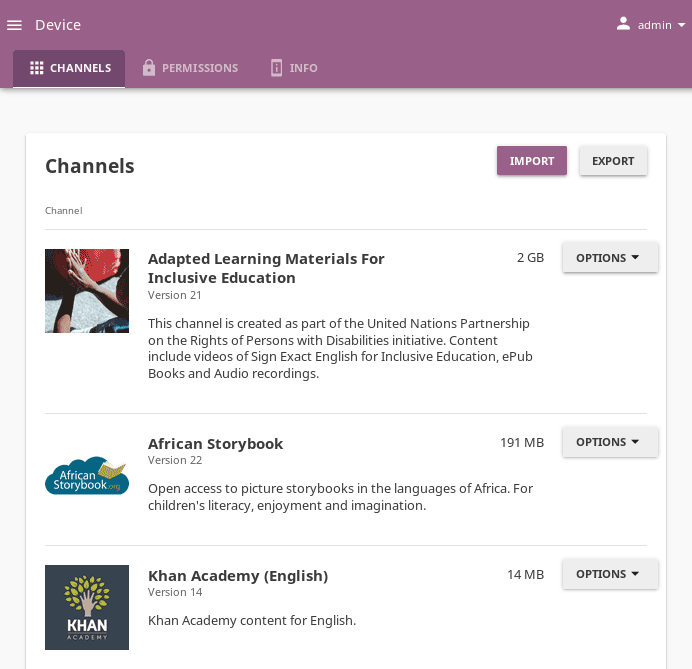Click the United Nations Partnership description text
This screenshot has height=669, width=692.
click(340, 349)
